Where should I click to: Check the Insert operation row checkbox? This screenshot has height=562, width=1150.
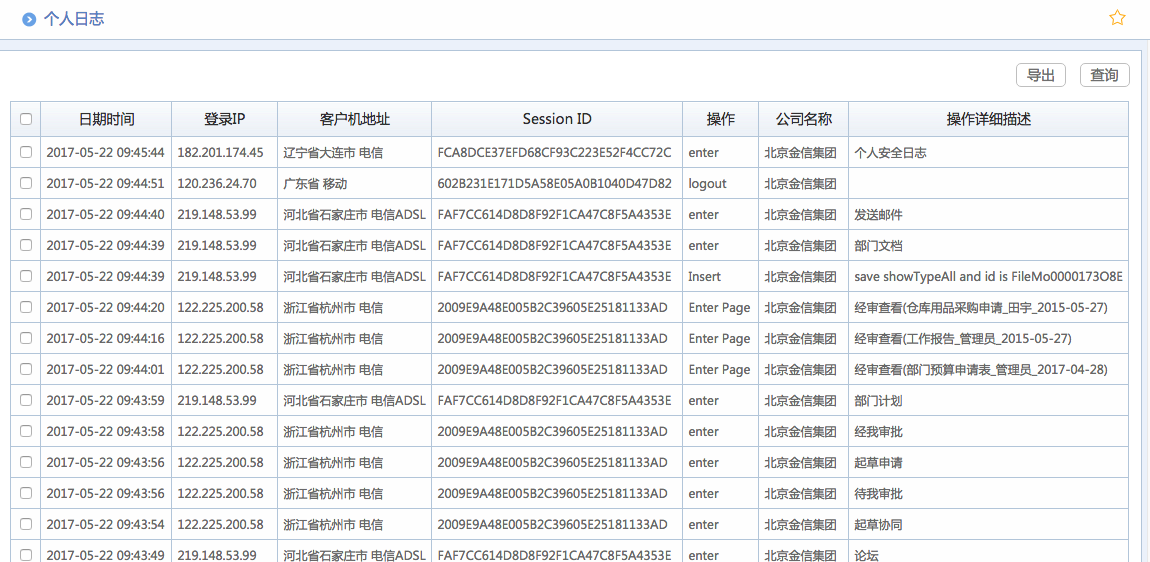tap(26, 277)
